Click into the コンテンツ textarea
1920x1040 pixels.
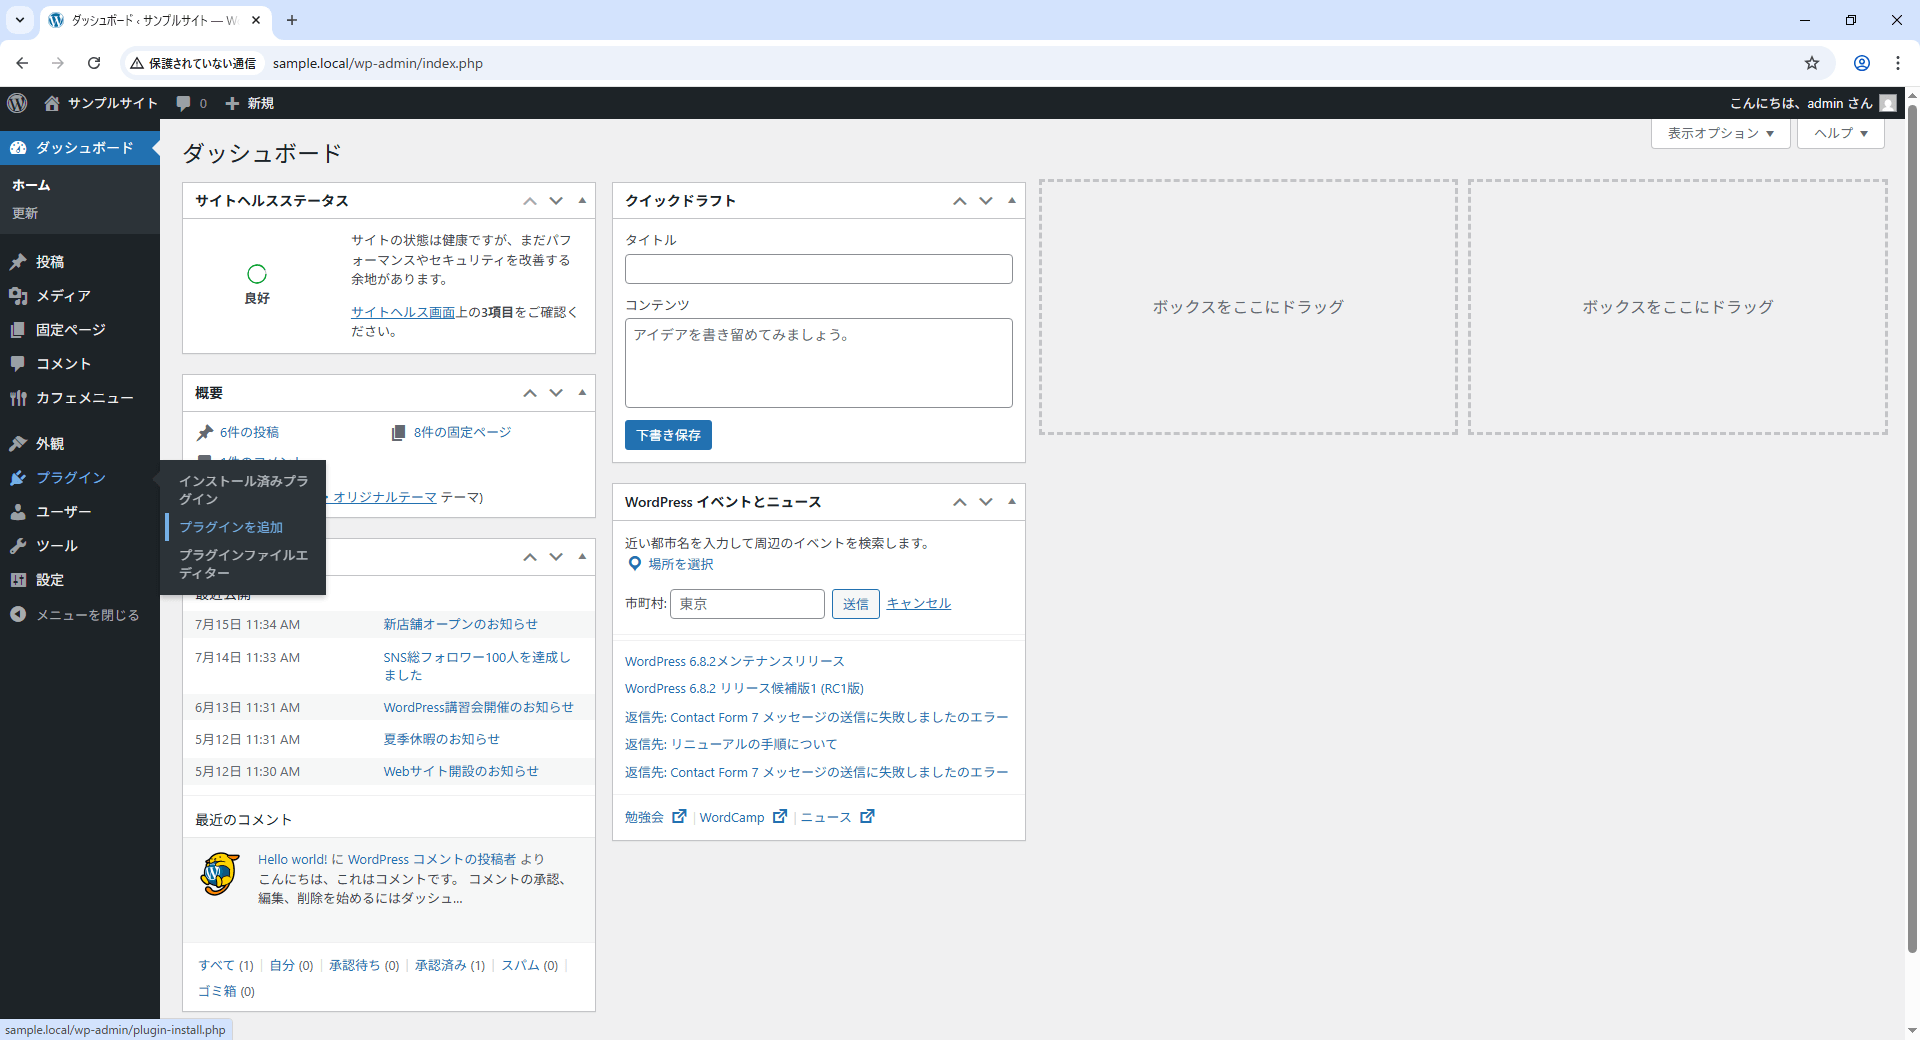[x=819, y=363]
